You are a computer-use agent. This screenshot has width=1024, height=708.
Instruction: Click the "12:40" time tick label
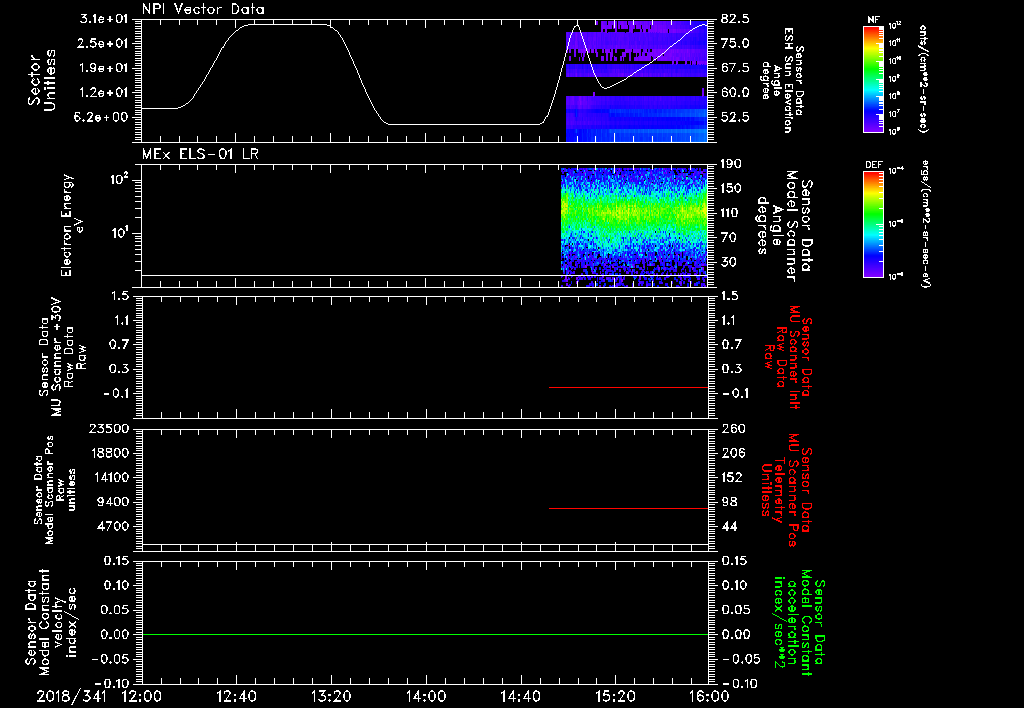point(236,696)
